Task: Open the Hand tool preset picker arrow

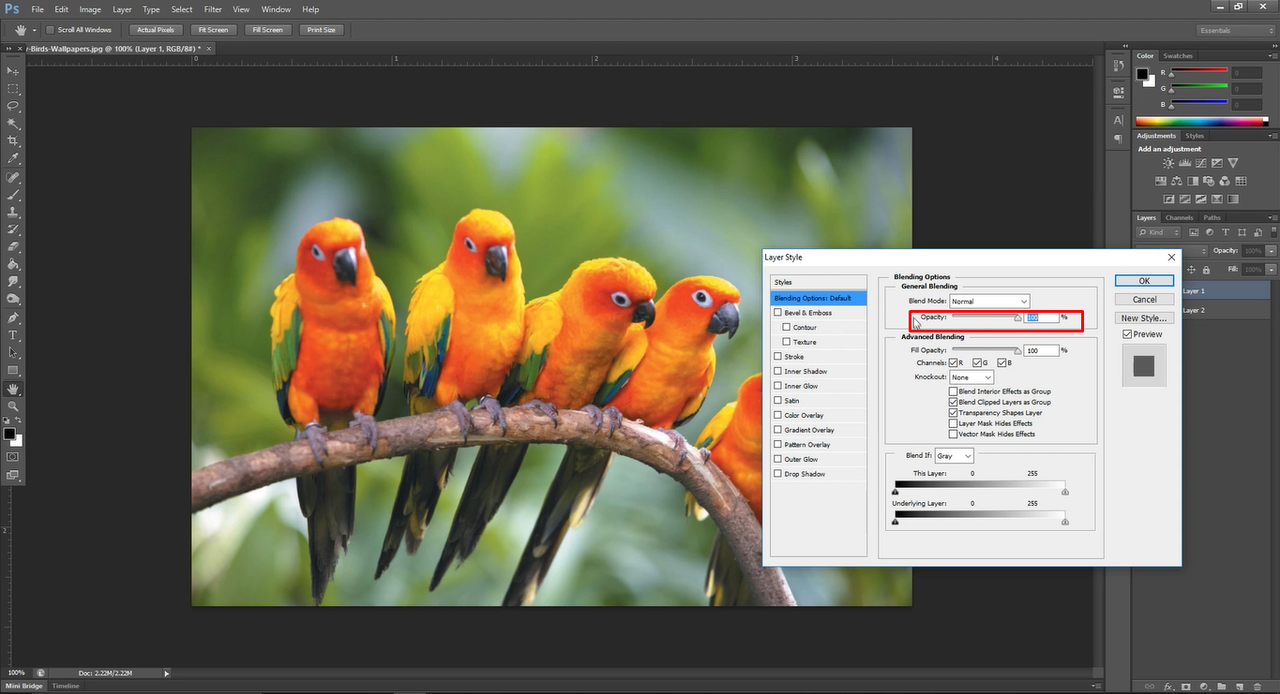Action: (34, 30)
